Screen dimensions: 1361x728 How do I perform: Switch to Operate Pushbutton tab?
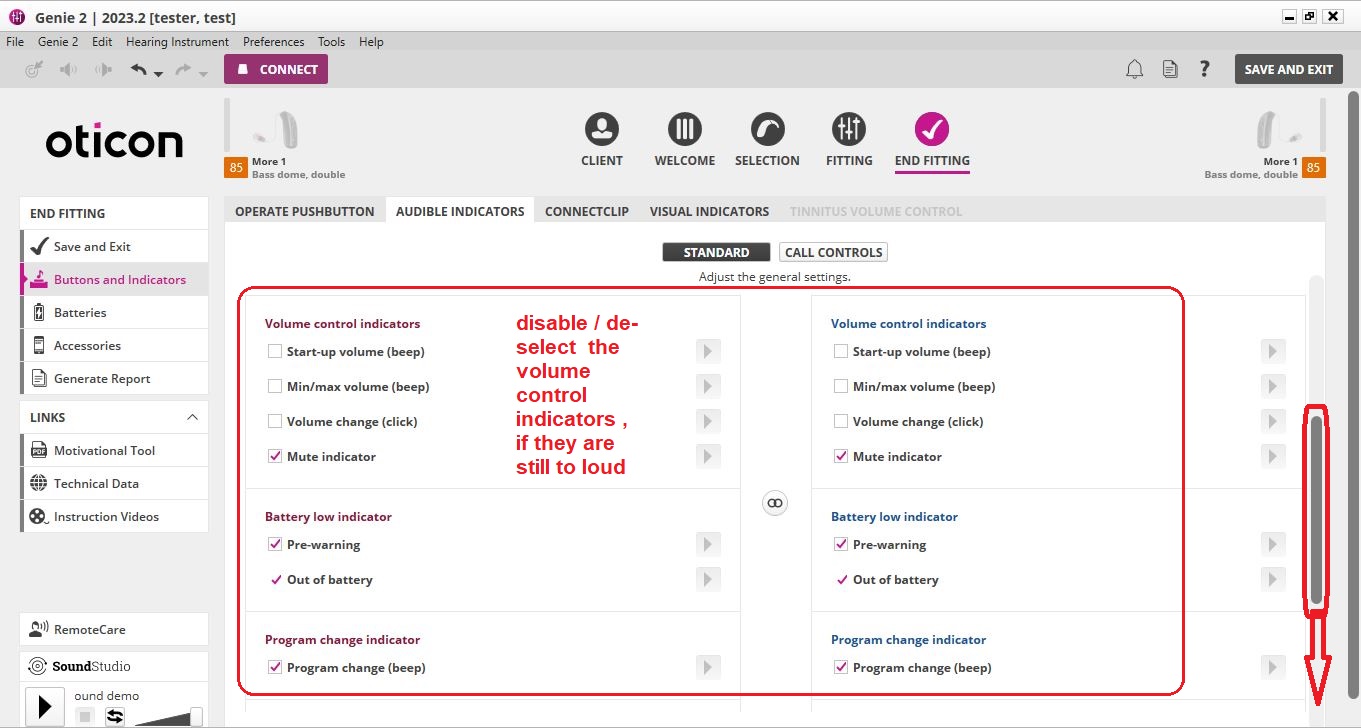click(305, 211)
